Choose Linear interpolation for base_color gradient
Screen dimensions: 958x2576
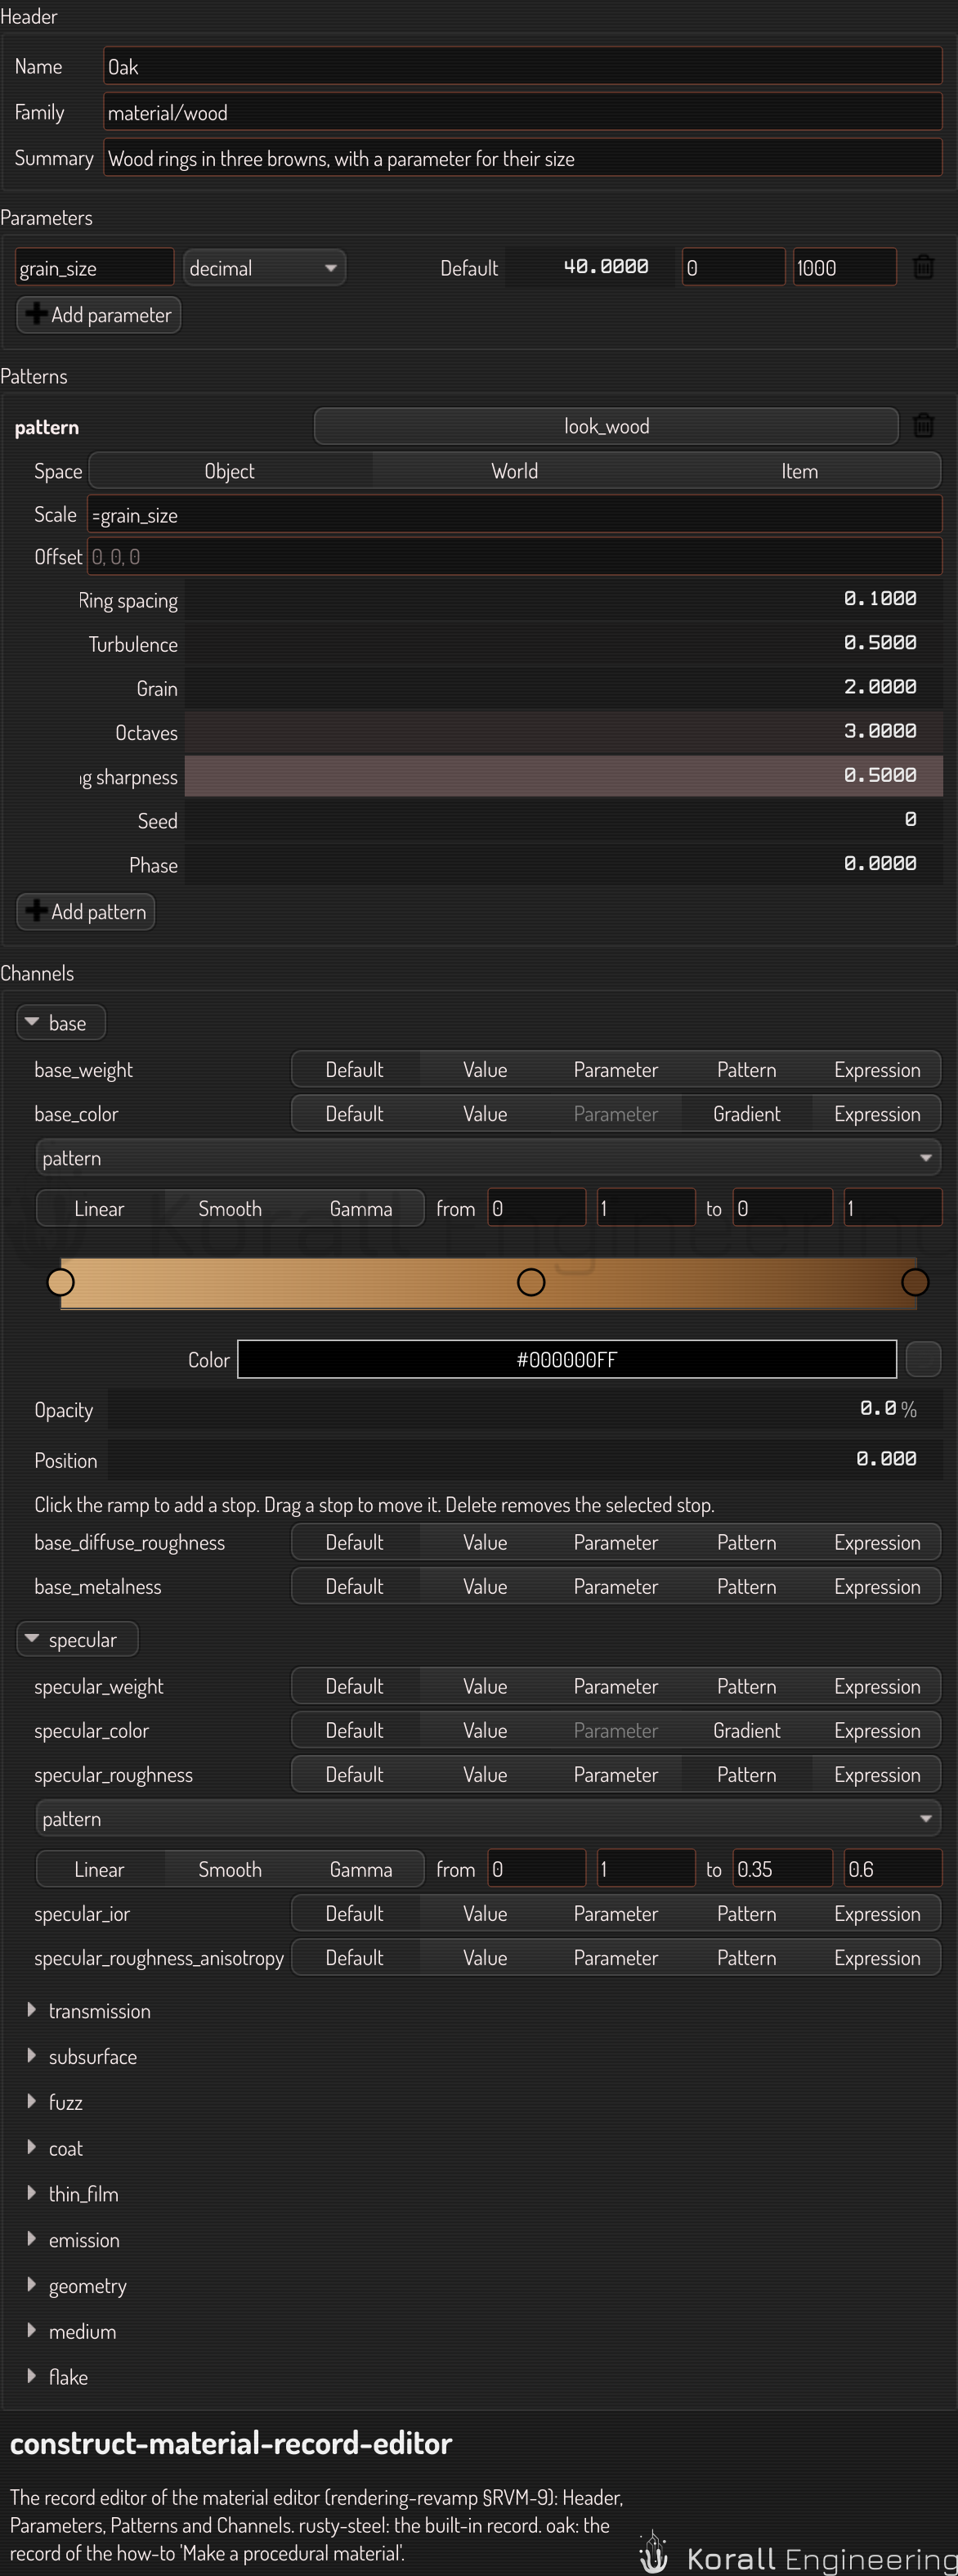(99, 1209)
